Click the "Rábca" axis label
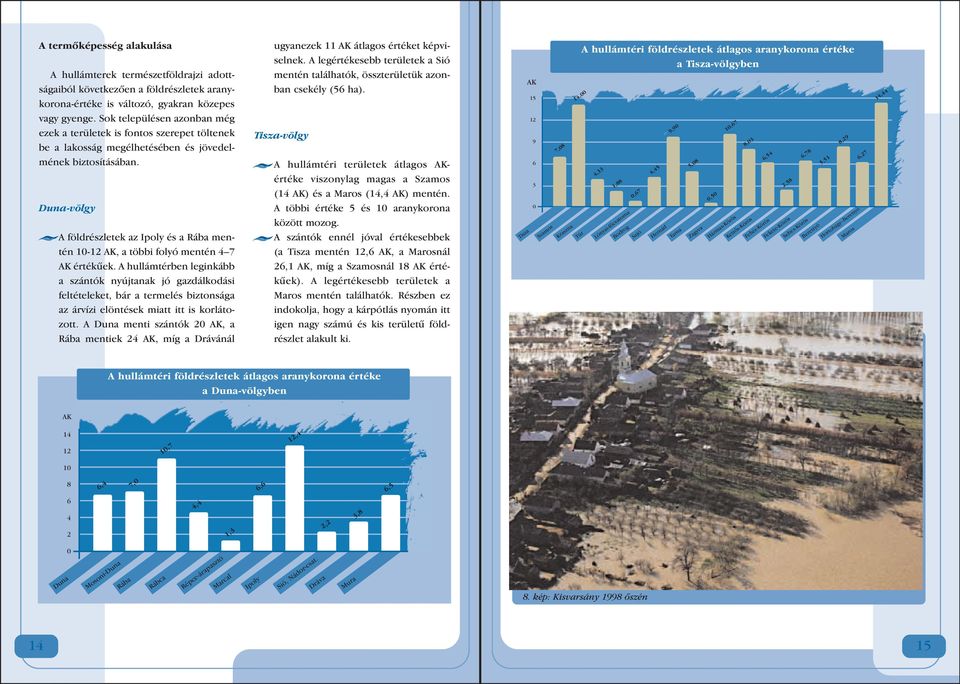The height and width of the screenshot is (684, 960). click(x=157, y=582)
